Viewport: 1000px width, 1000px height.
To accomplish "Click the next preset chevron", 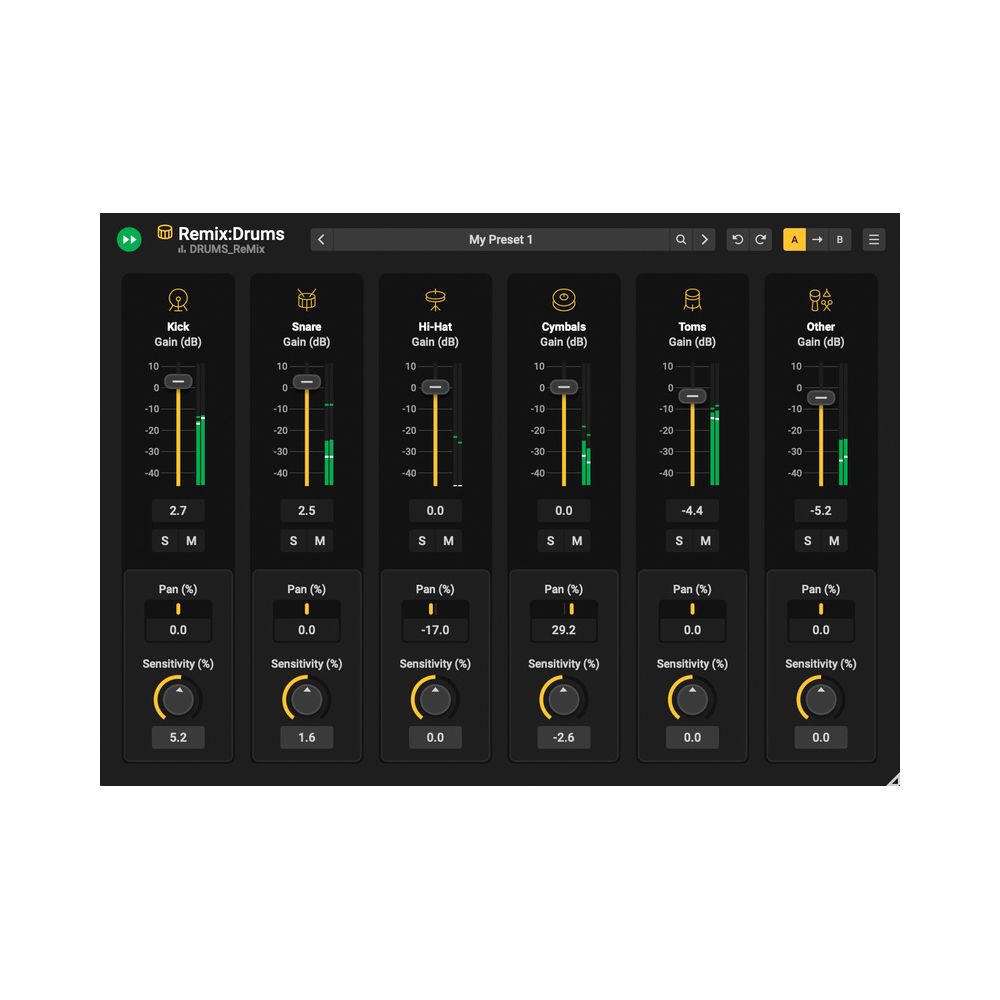I will pyautogui.click(x=704, y=240).
